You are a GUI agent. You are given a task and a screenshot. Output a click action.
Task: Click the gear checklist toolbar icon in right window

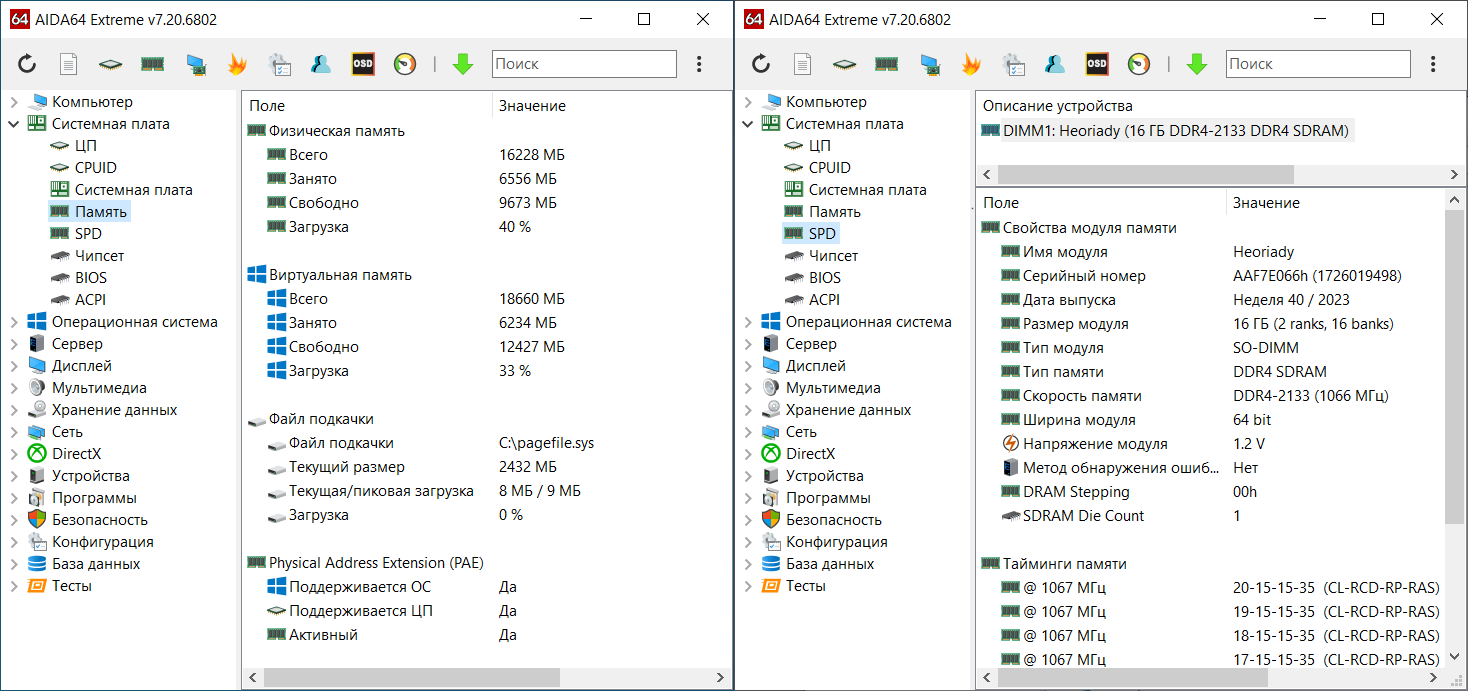tap(1013, 64)
